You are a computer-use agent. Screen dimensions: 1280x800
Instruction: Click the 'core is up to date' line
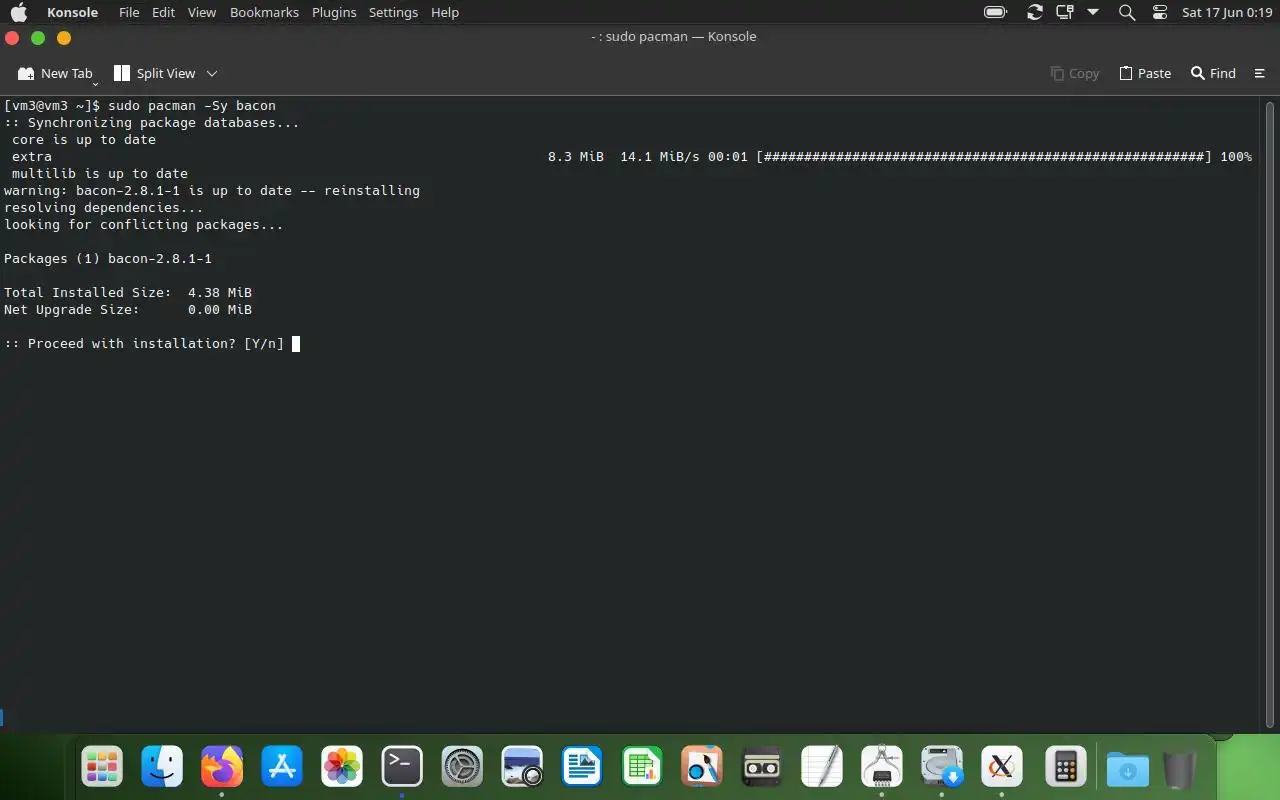click(x=84, y=140)
